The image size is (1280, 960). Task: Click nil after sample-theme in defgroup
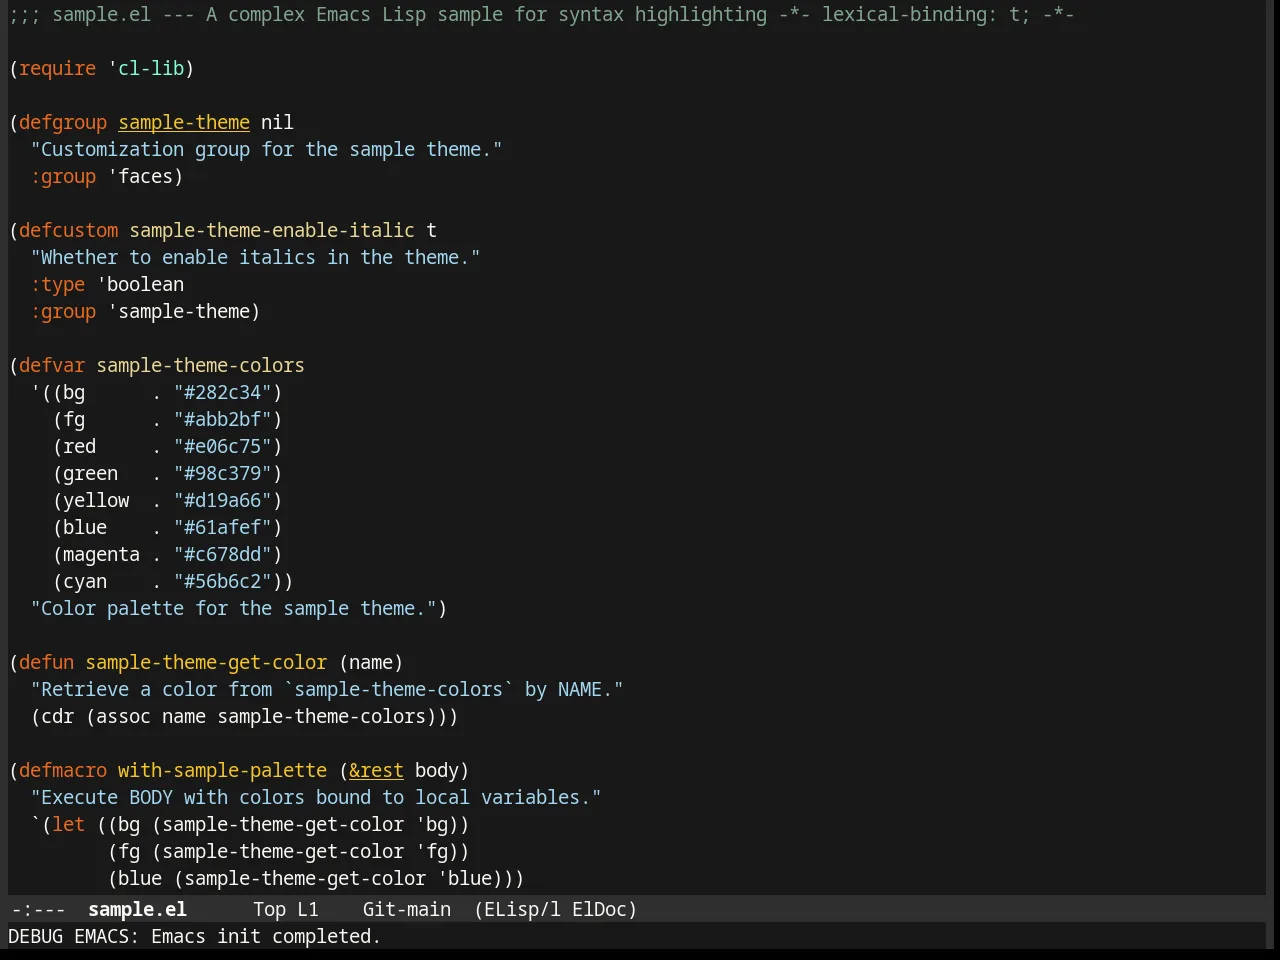click(x=277, y=122)
